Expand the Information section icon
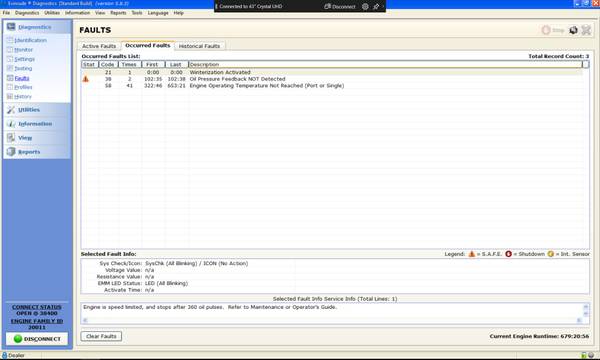Viewport: 600px width, 360px height. point(11,124)
